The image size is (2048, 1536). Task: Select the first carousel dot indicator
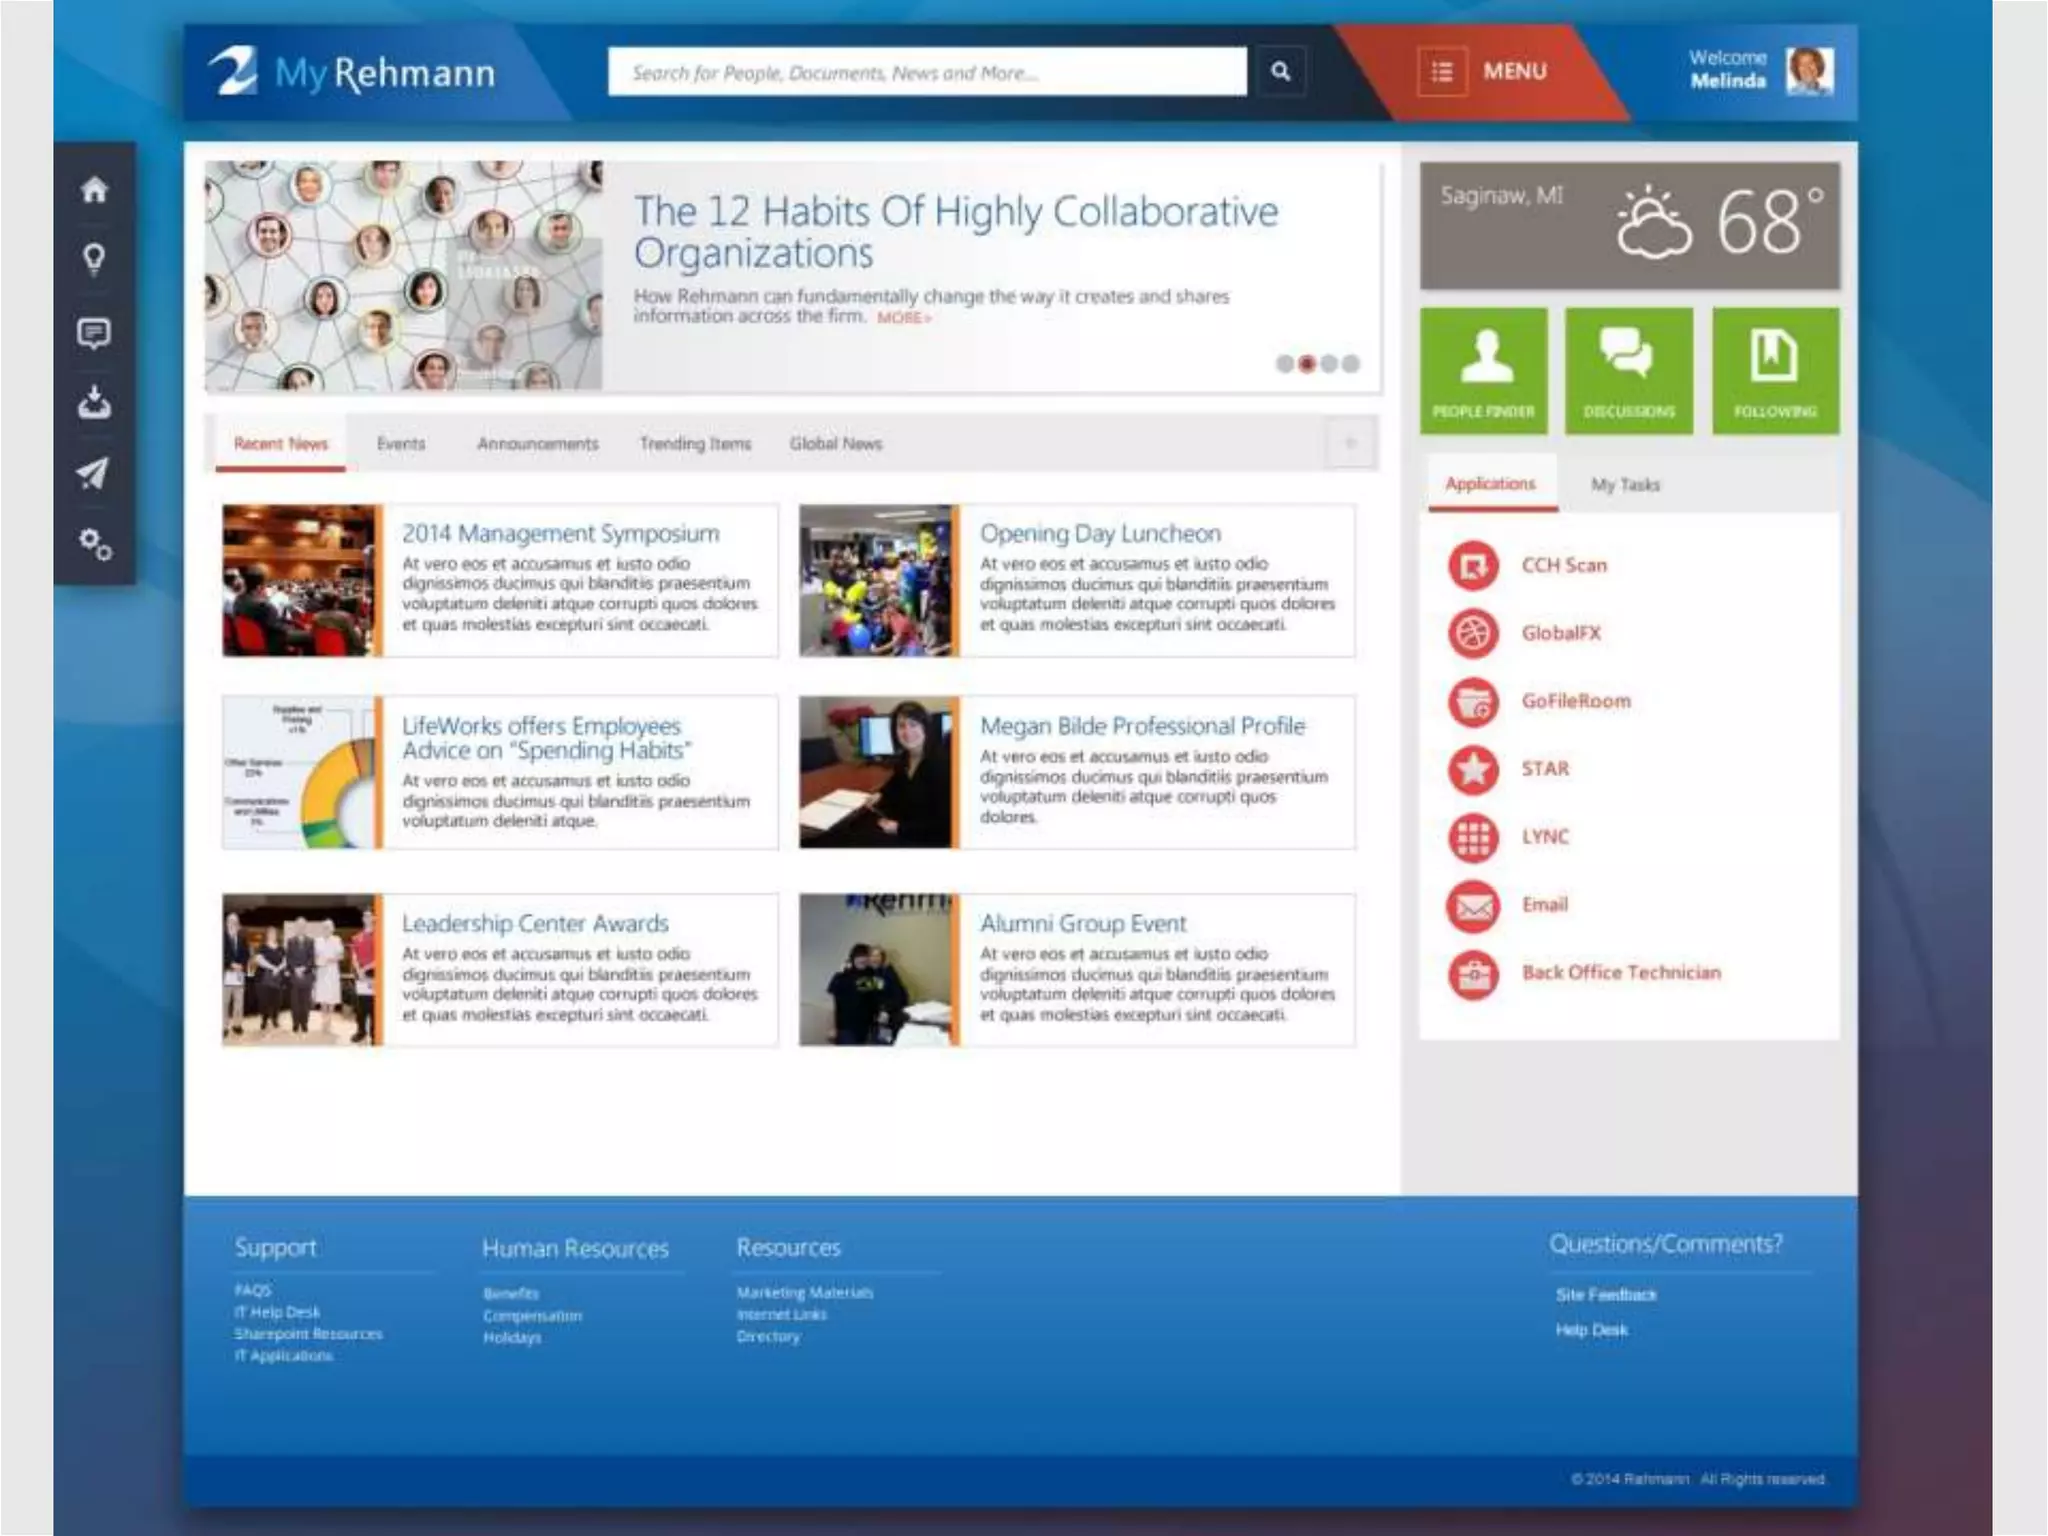click(1285, 364)
